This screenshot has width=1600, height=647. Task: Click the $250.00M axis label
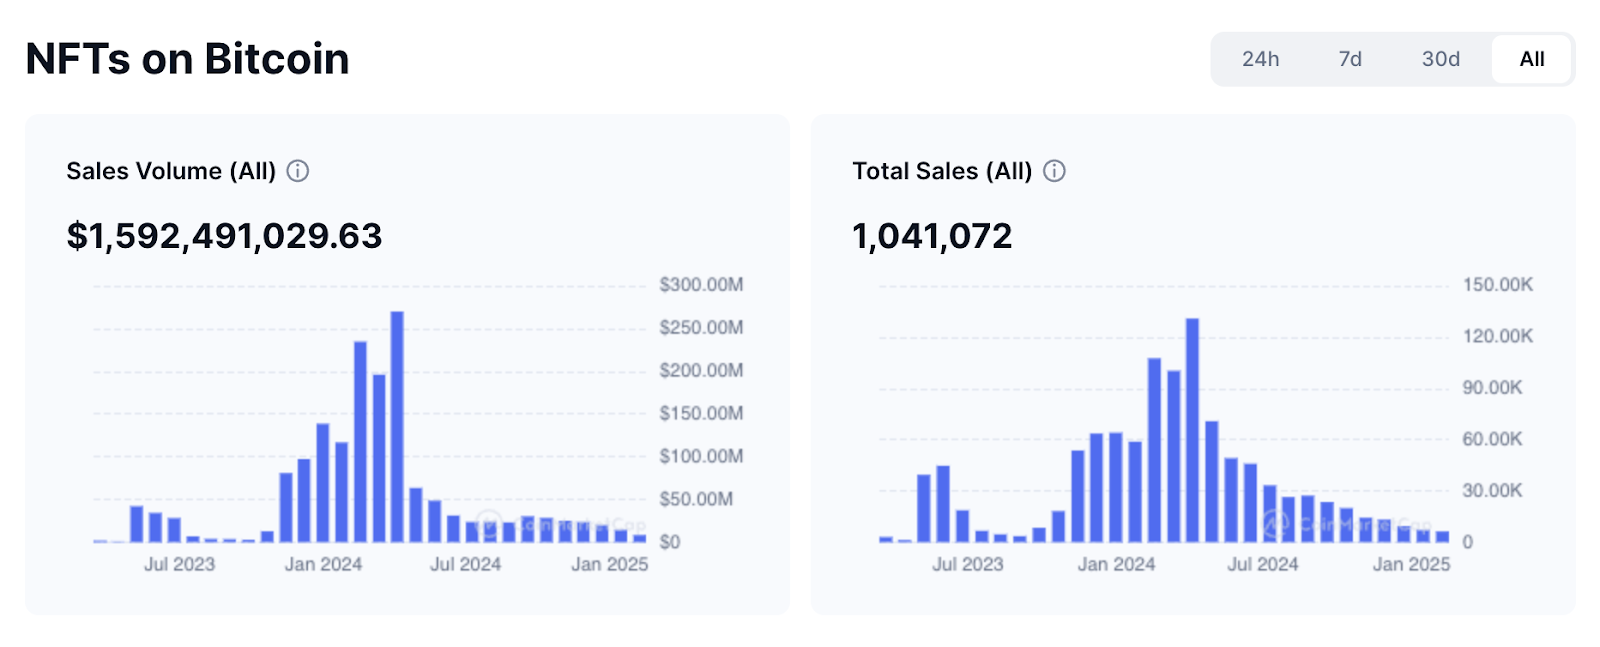[x=701, y=328]
